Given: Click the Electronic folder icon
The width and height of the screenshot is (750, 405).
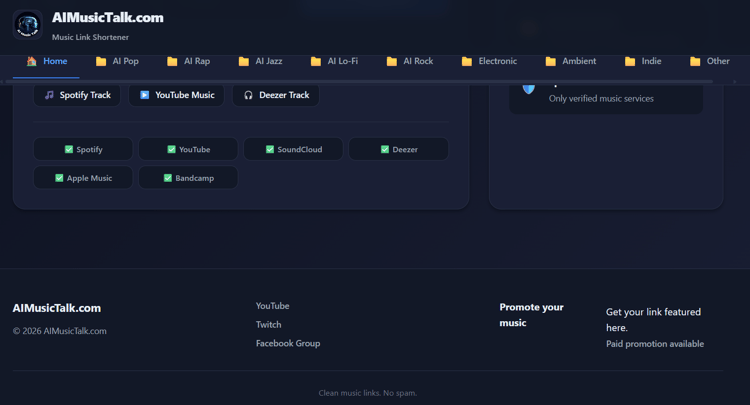Looking at the screenshot, I should [467, 61].
